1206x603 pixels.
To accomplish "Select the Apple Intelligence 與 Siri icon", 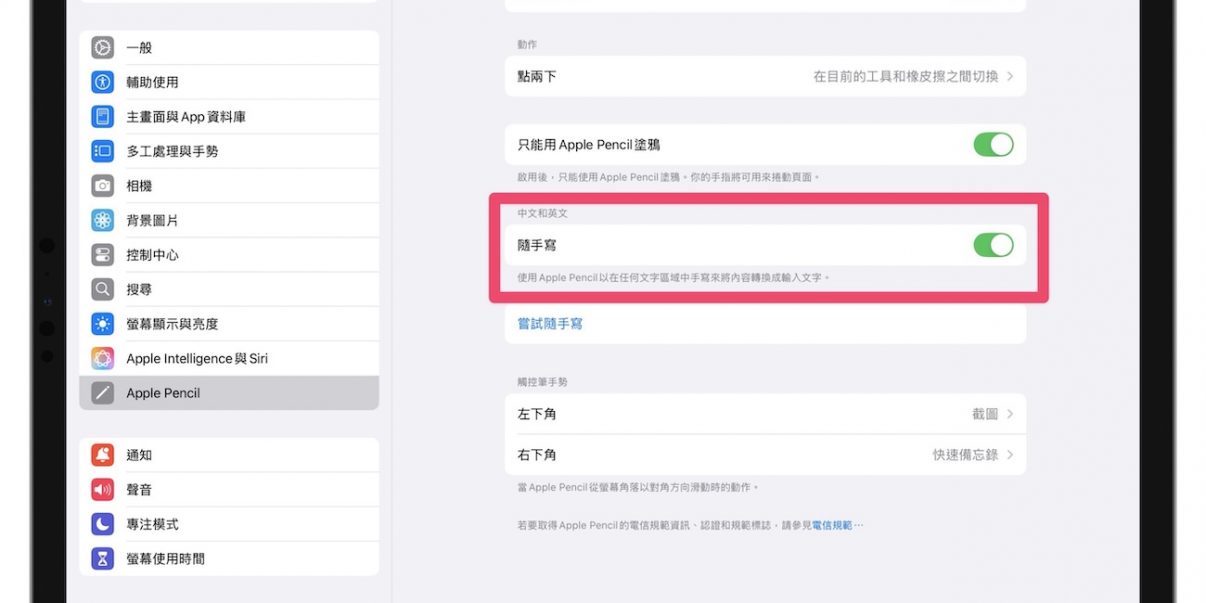I will click(103, 358).
